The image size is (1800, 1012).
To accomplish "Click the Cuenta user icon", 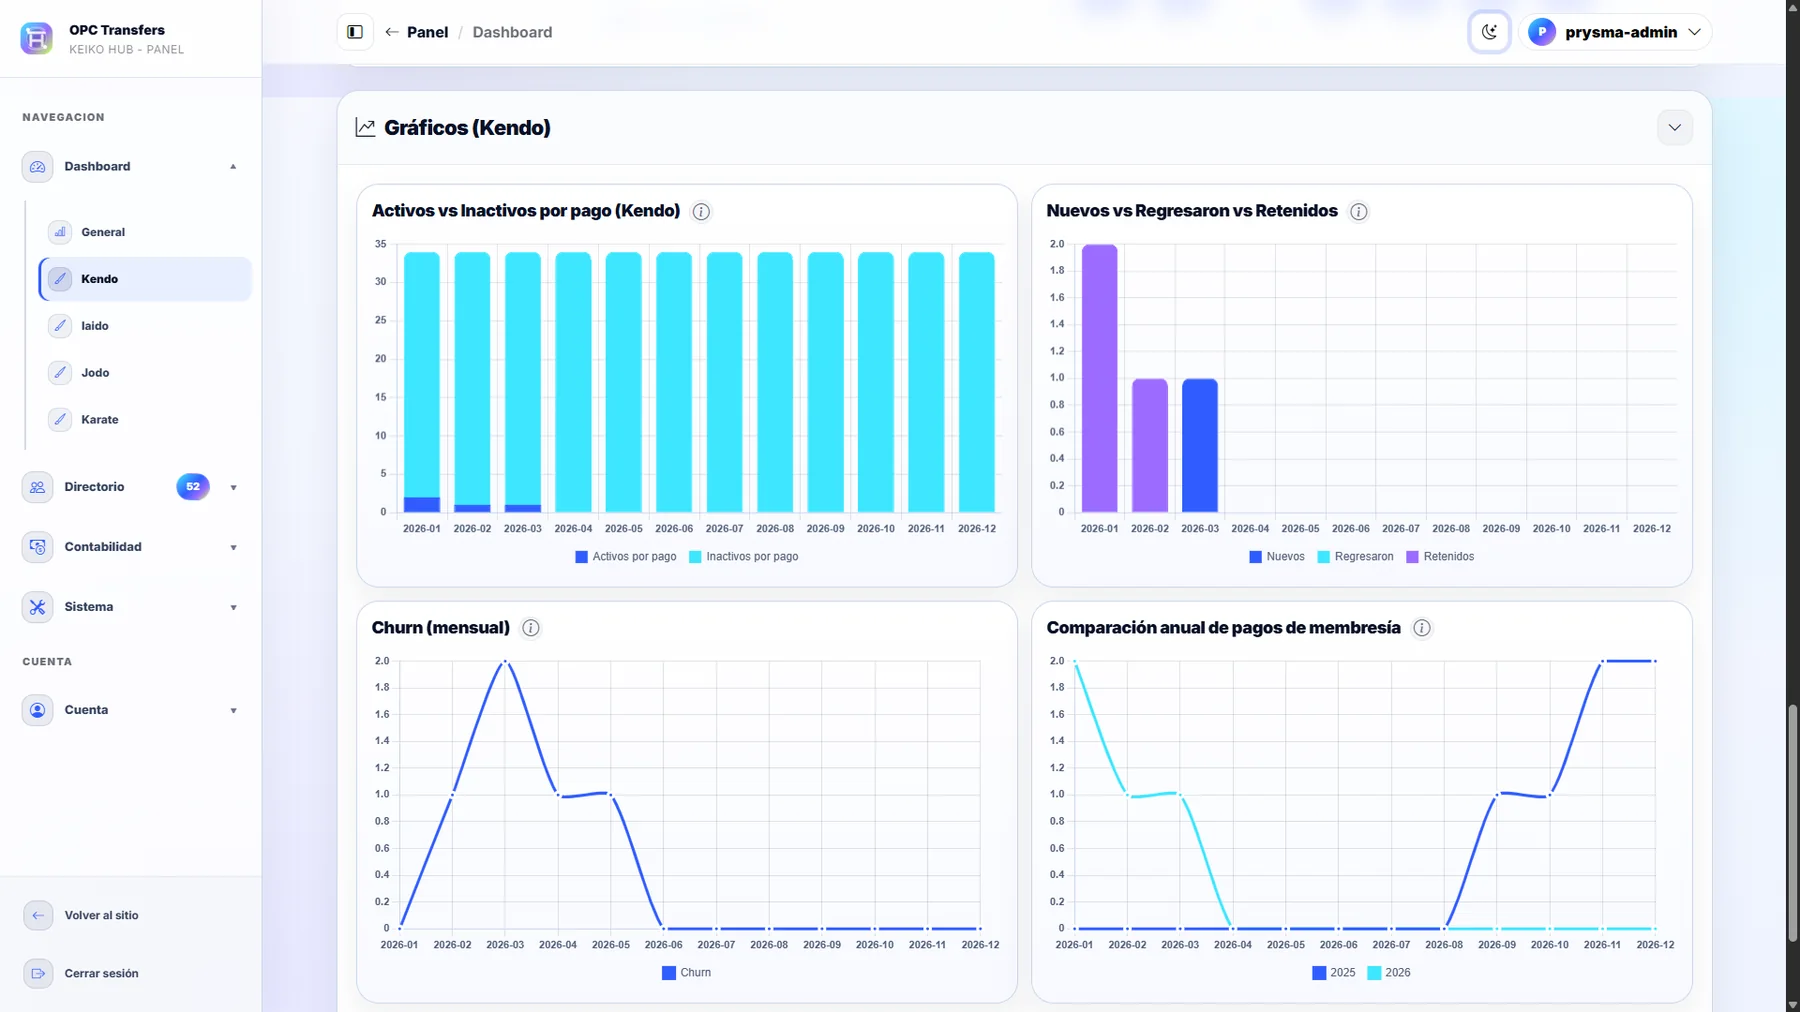I will point(37,710).
